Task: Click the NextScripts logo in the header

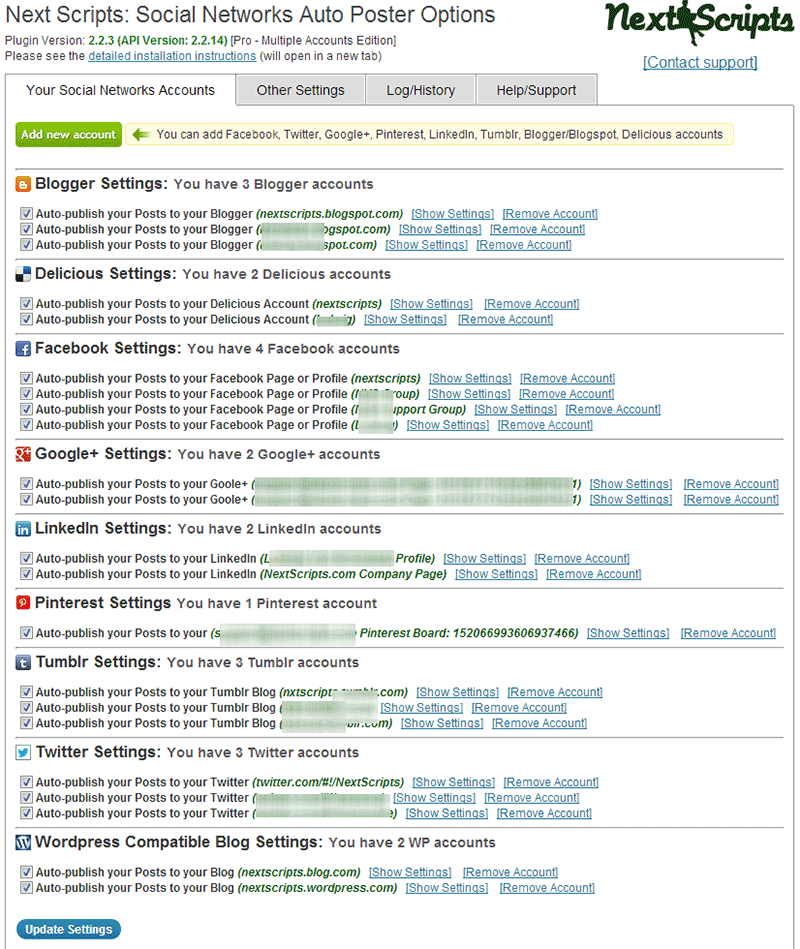Action: [699, 22]
